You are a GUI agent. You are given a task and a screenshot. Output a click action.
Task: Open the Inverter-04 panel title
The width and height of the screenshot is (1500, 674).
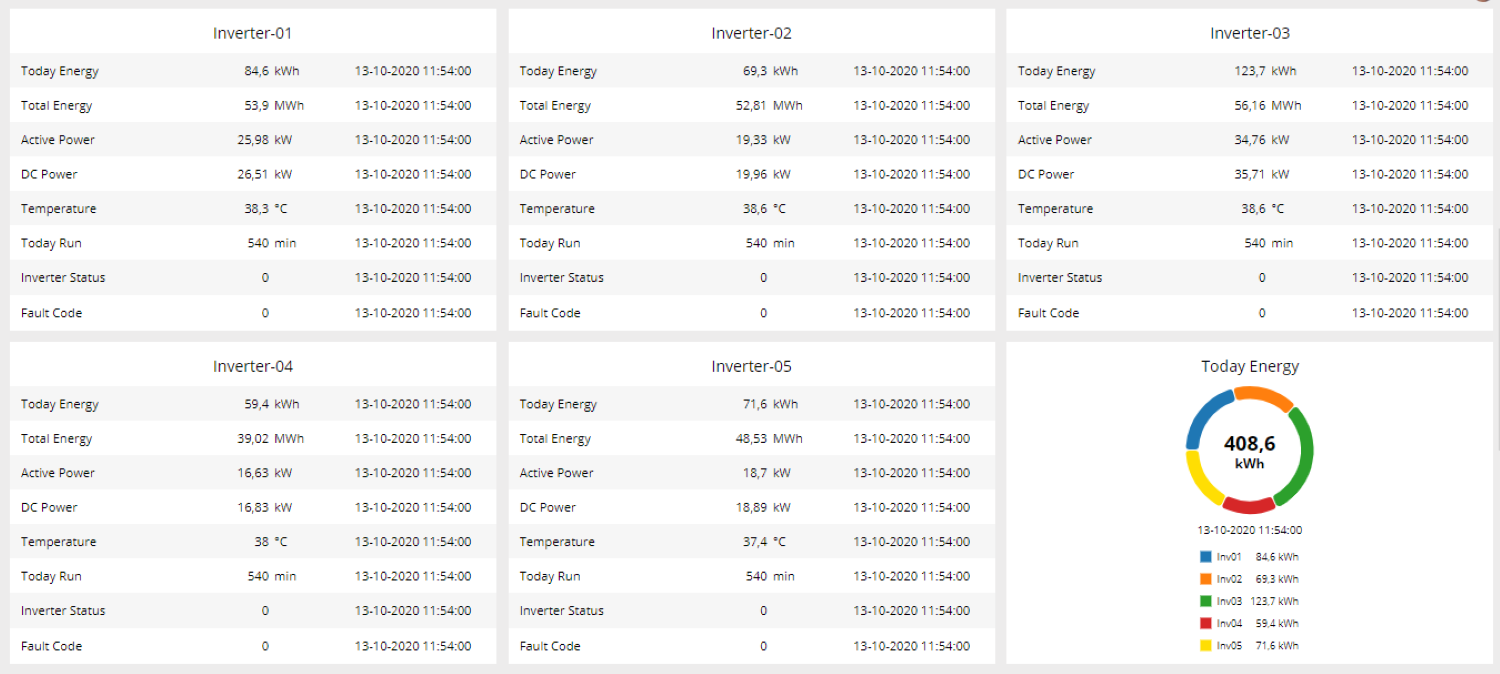253,366
